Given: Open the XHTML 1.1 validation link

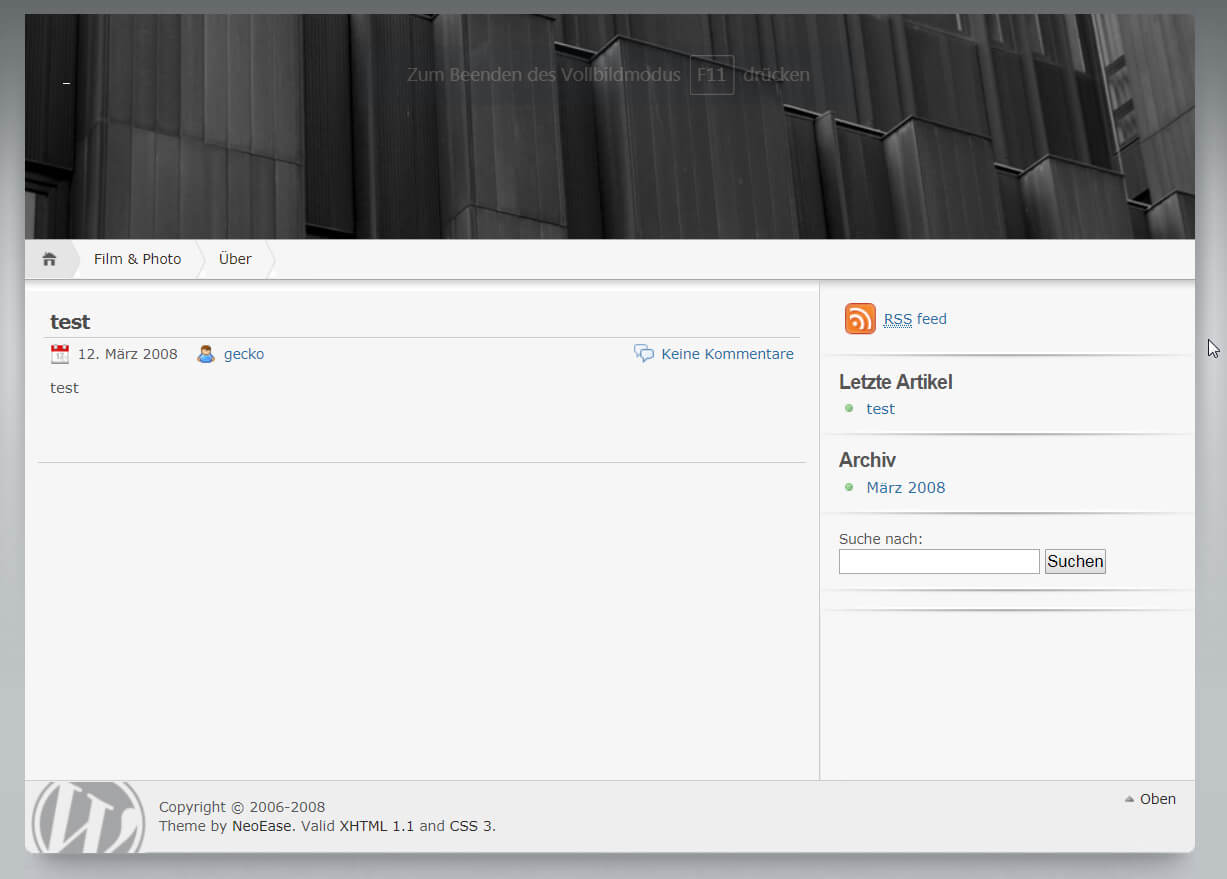Looking at the screenshot, I should [376, 826].
